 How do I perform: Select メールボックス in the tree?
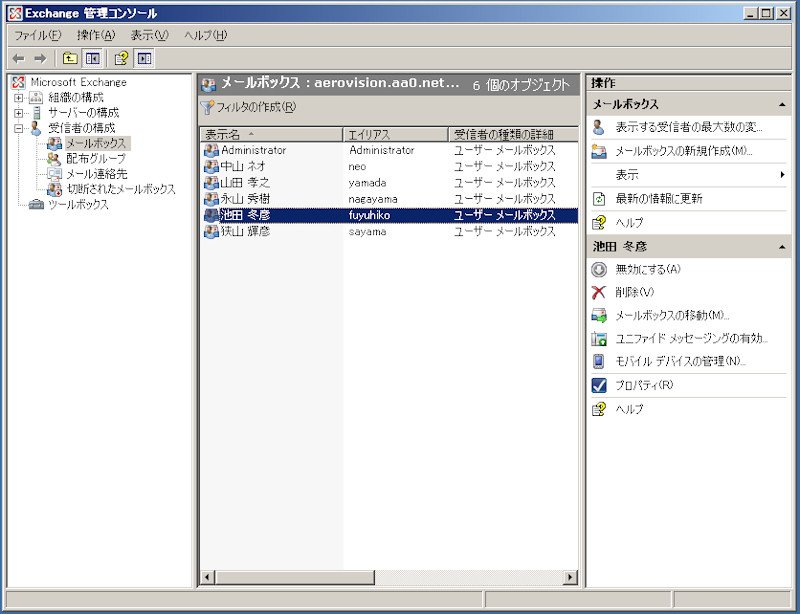click(x=96, y=143)
